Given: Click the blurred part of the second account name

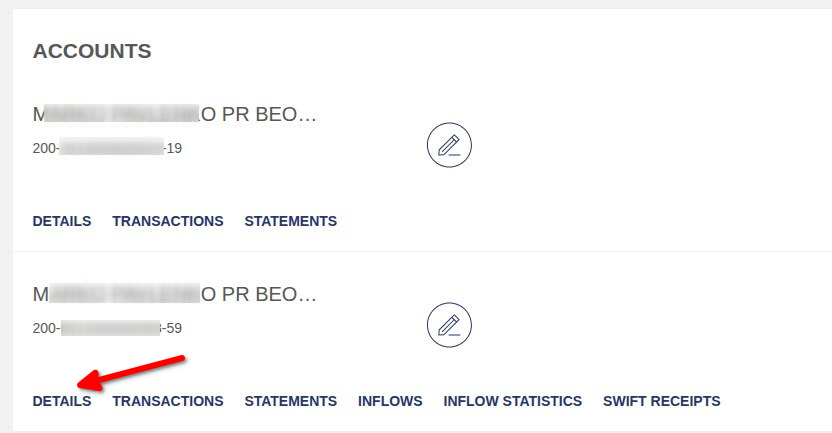Looking at the screenshot, I should [x=123, y=295].
